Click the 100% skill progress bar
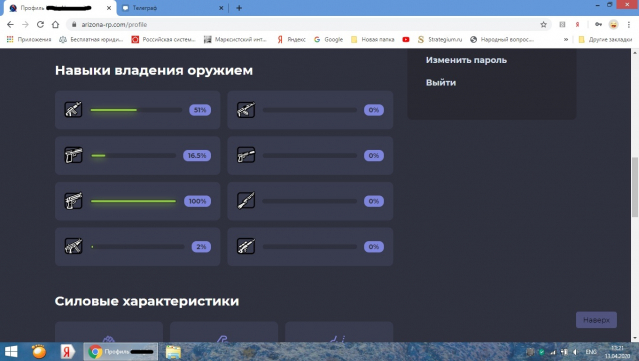 tap(133, 201)
